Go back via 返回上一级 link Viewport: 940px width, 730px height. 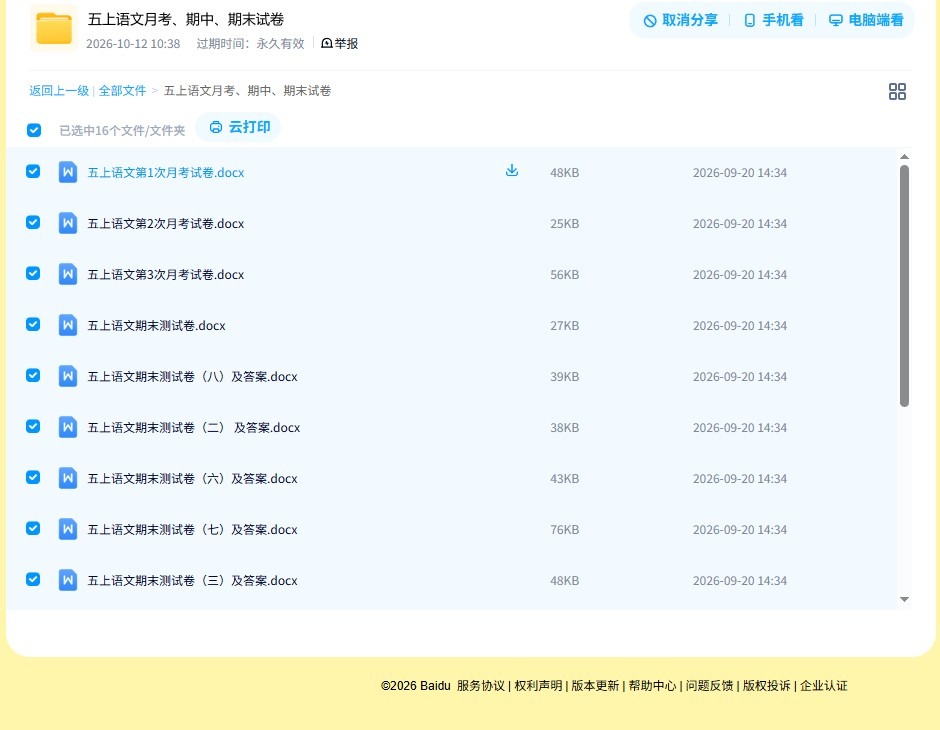pyautogui.click(x=59, y=91)
